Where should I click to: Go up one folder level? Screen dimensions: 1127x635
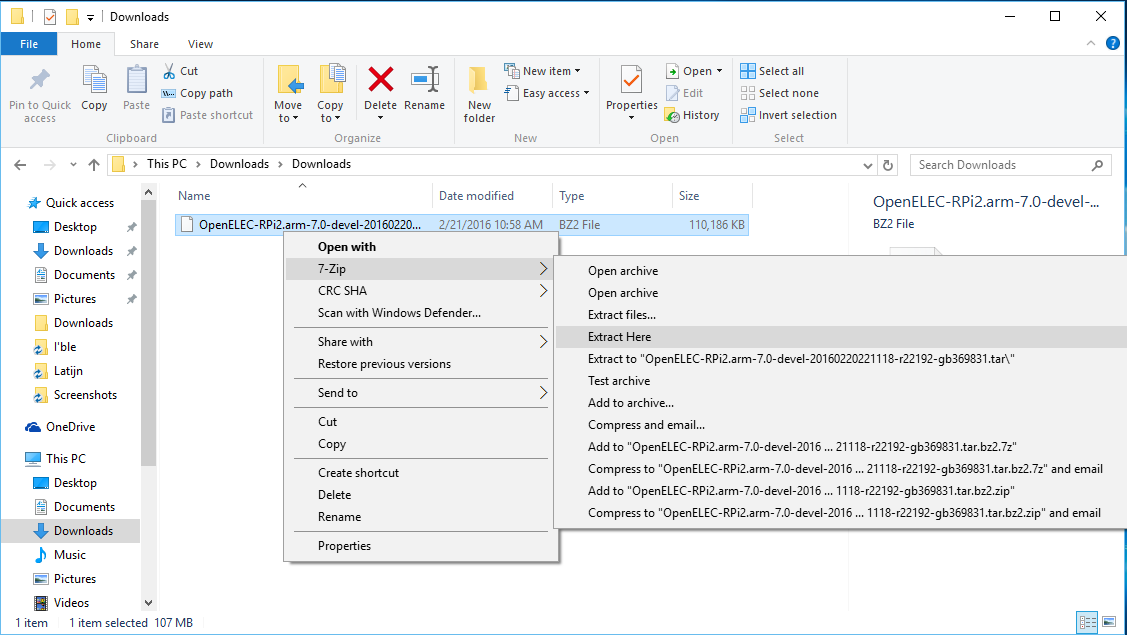tap(94, 165)
